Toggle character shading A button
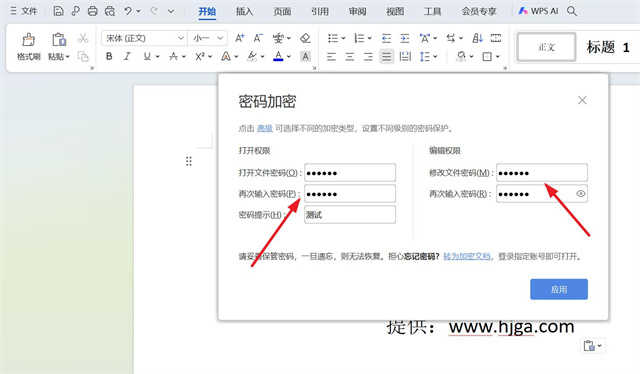The width and height of the screenshot is (640, 374). pyautogui.click(x=305, y=56)
